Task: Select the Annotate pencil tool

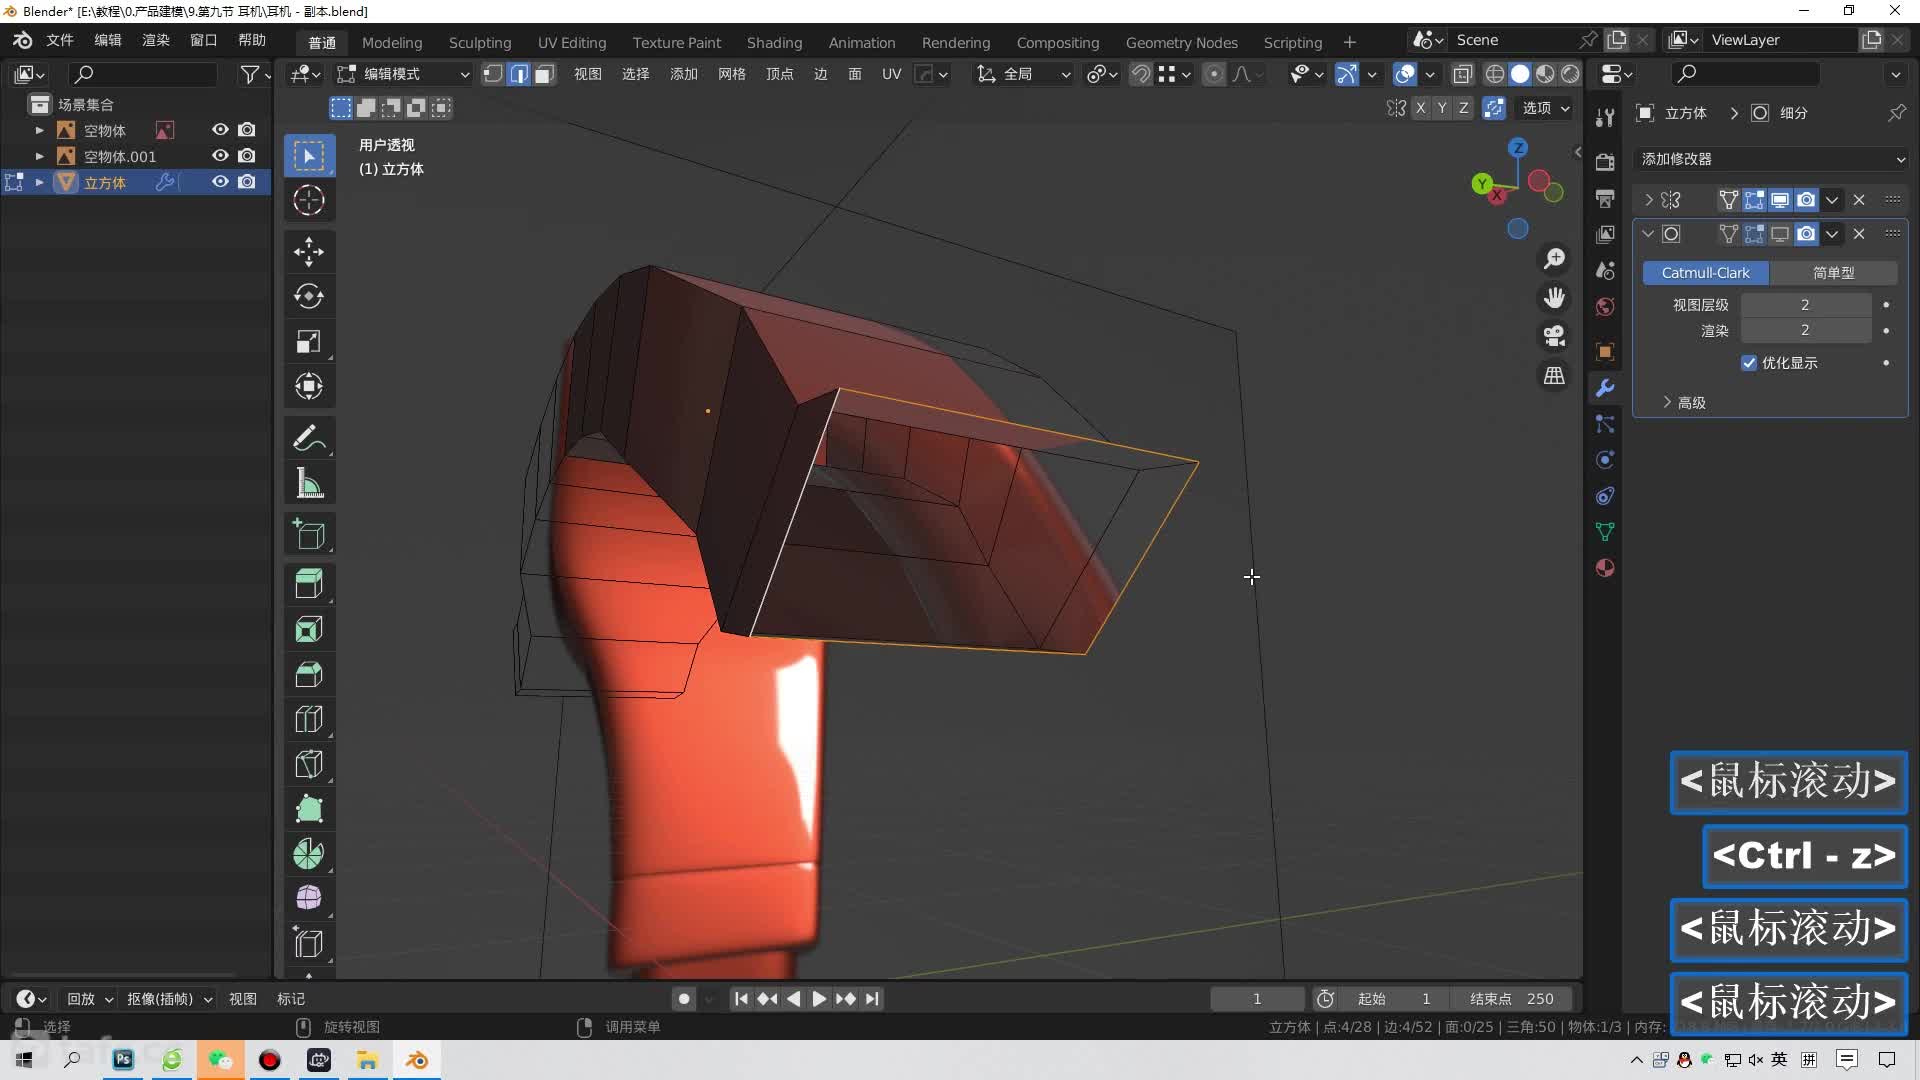Action: pos(309,438)
